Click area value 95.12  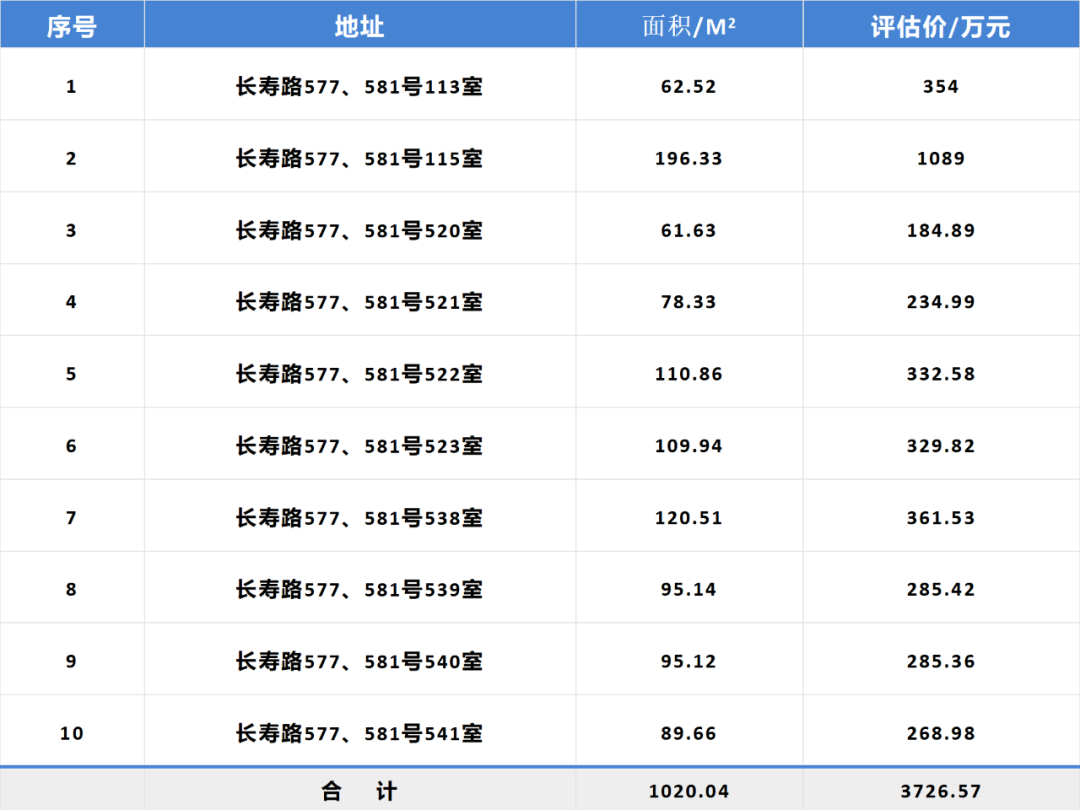tap(689, 661)
